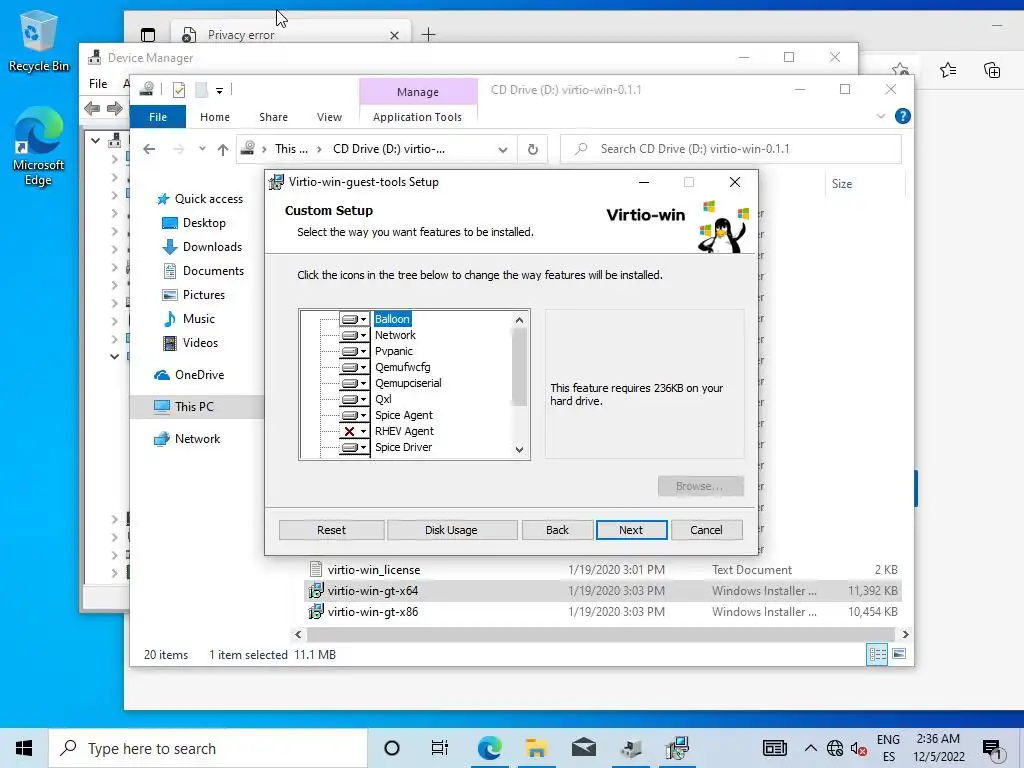Click the Properties quick access icon
Image resolution: width=1024 pixels, height=768 pixels.
[179, 89]
